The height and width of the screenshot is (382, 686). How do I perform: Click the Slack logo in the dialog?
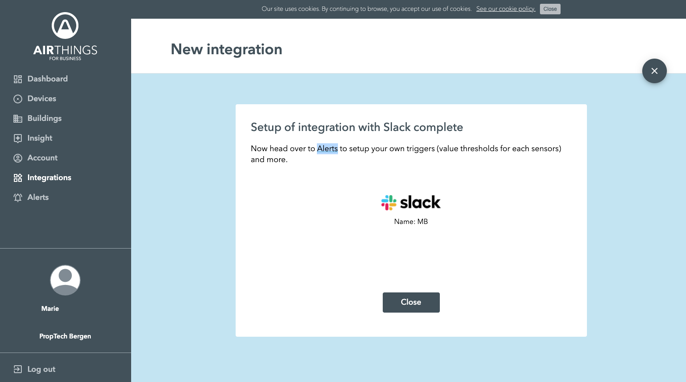[x=411, y=202]
